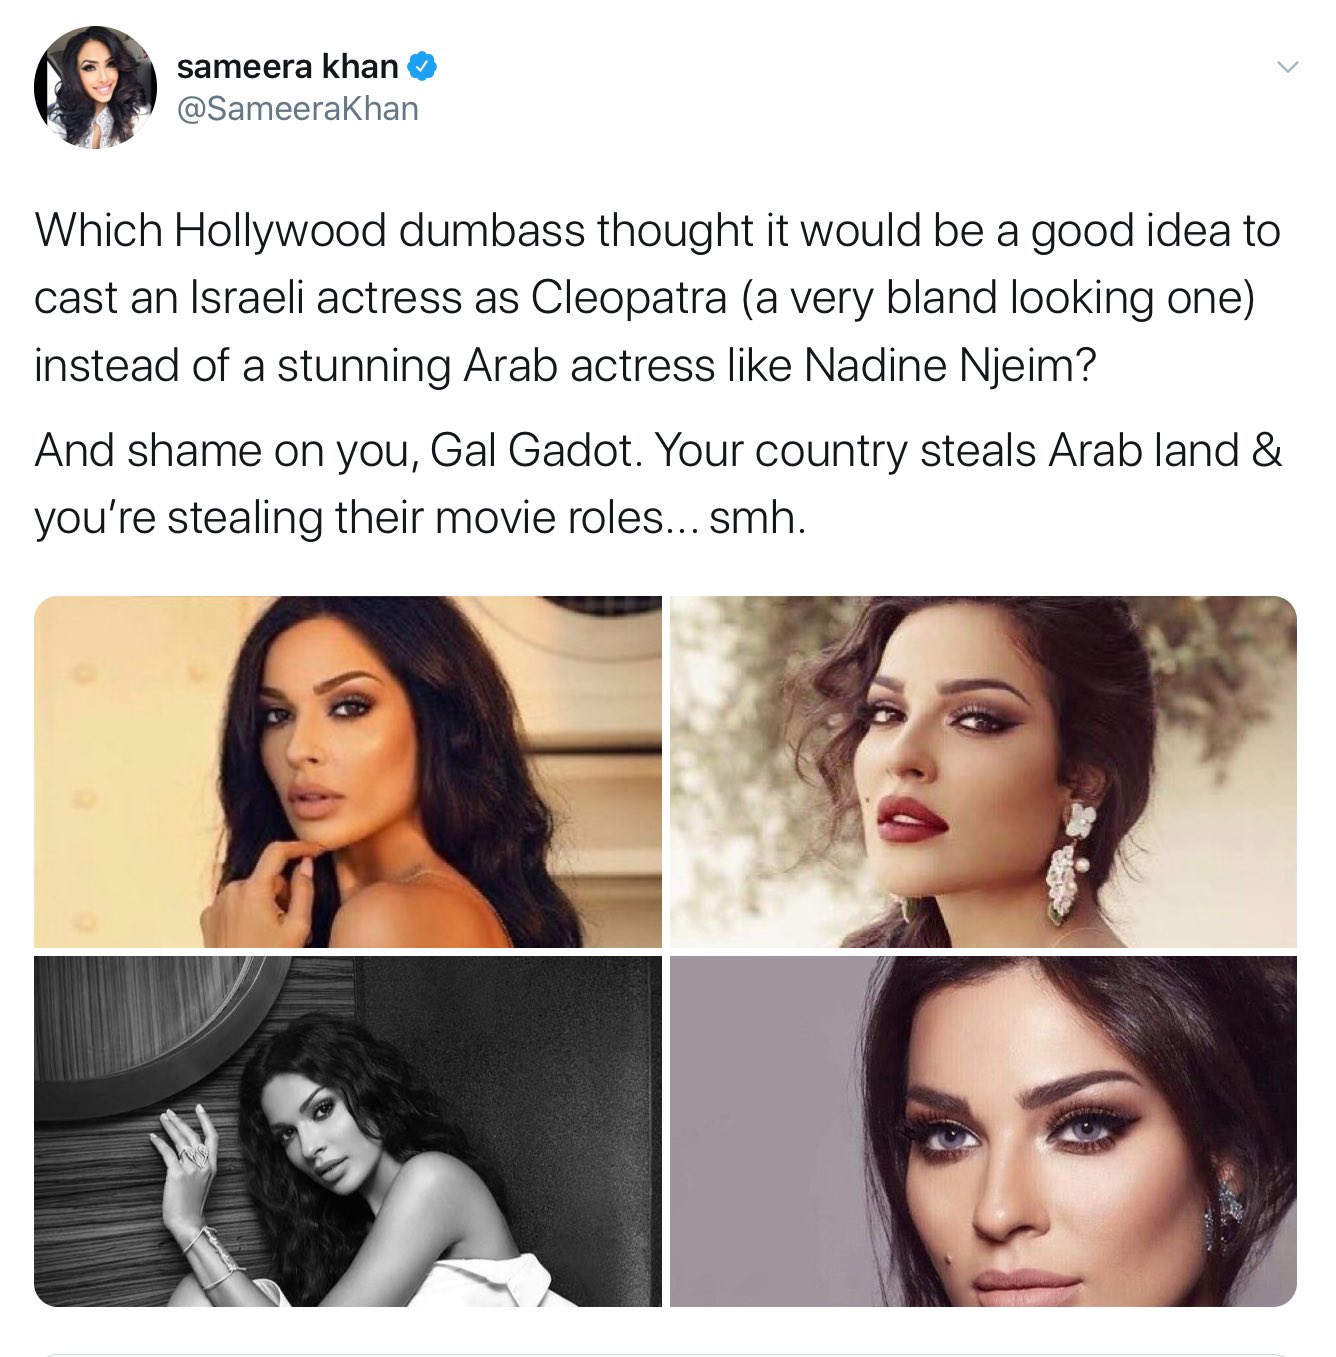
Task: View the top-right photo with red lipstick
Action: coord(983,771)
